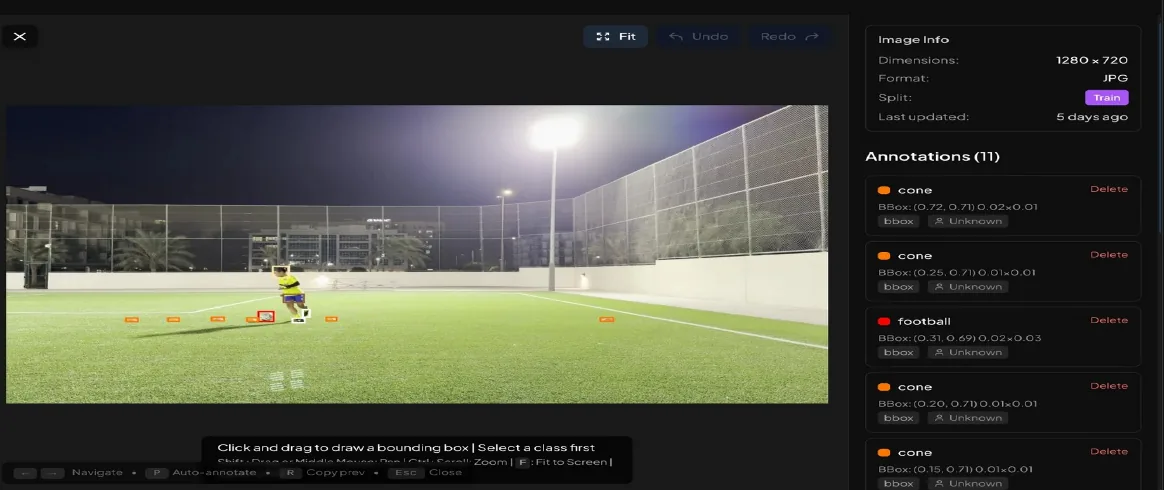Click the Esc Close key hint

point(425,473)
